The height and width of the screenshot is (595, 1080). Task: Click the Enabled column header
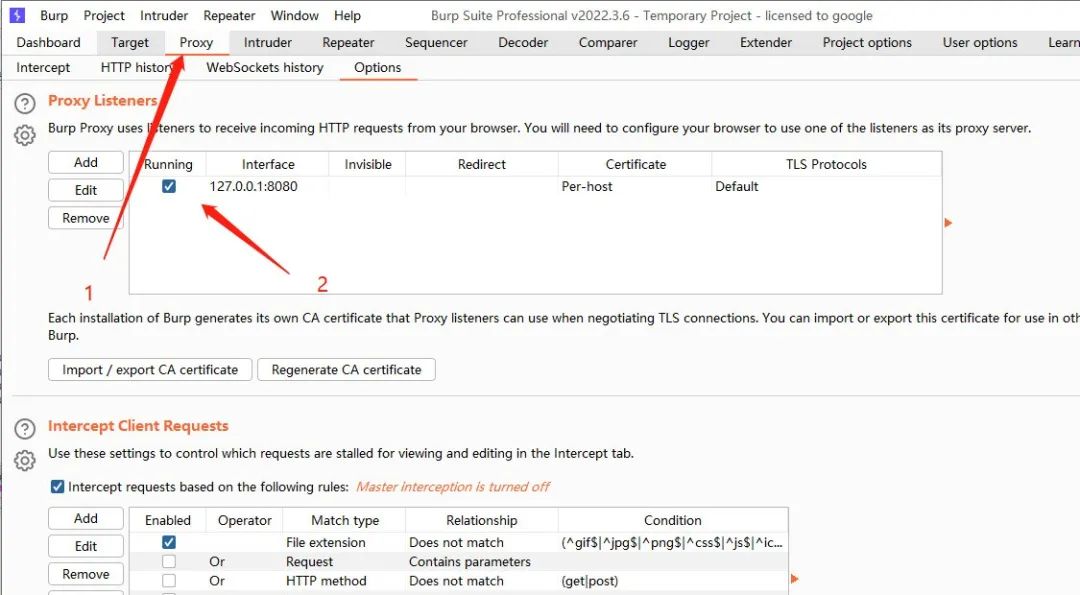[168, 521]
